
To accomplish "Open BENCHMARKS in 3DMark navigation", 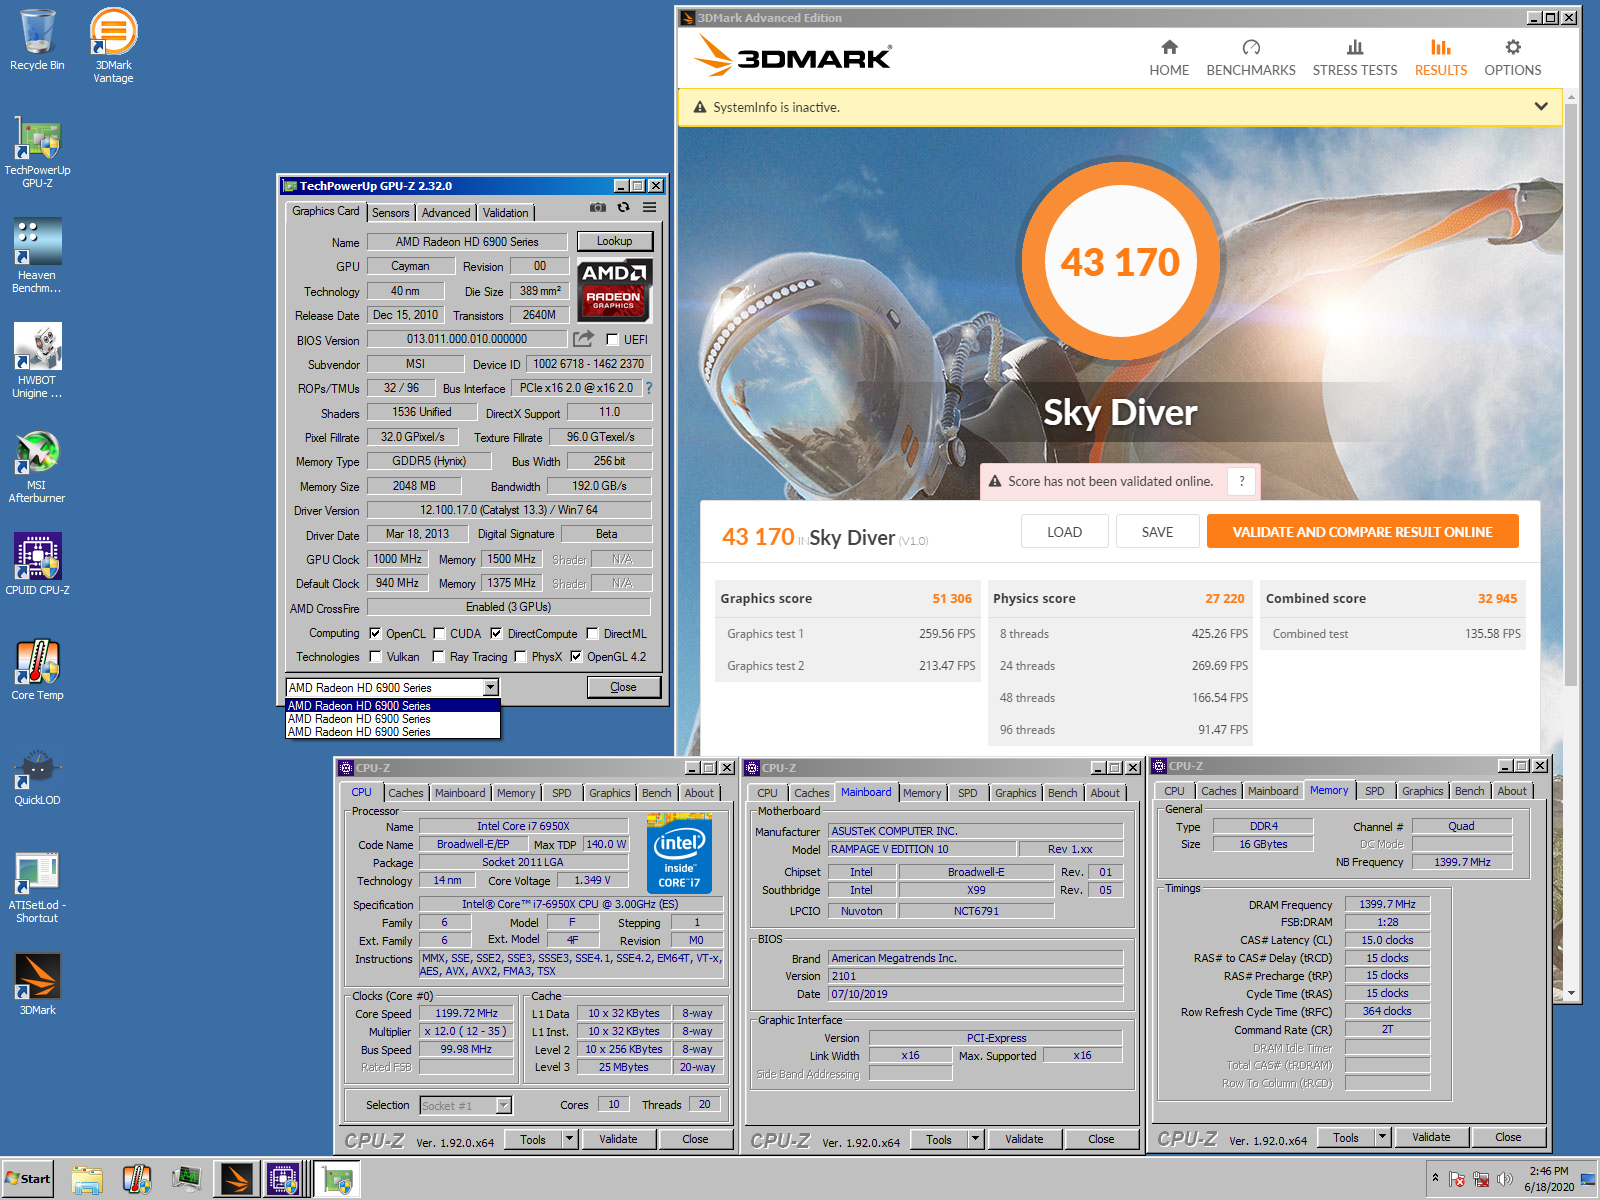I will click(1251, 58).
